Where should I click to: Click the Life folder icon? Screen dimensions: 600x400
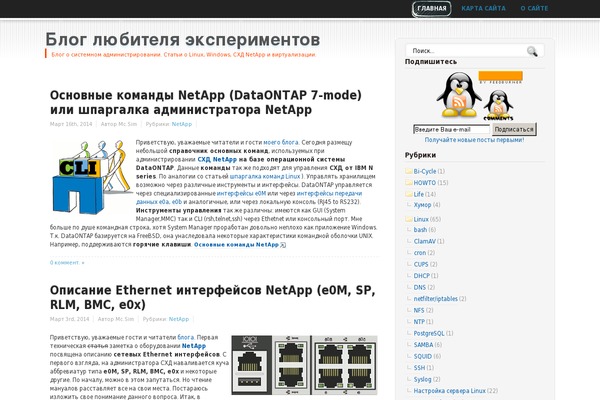point(409,194)
